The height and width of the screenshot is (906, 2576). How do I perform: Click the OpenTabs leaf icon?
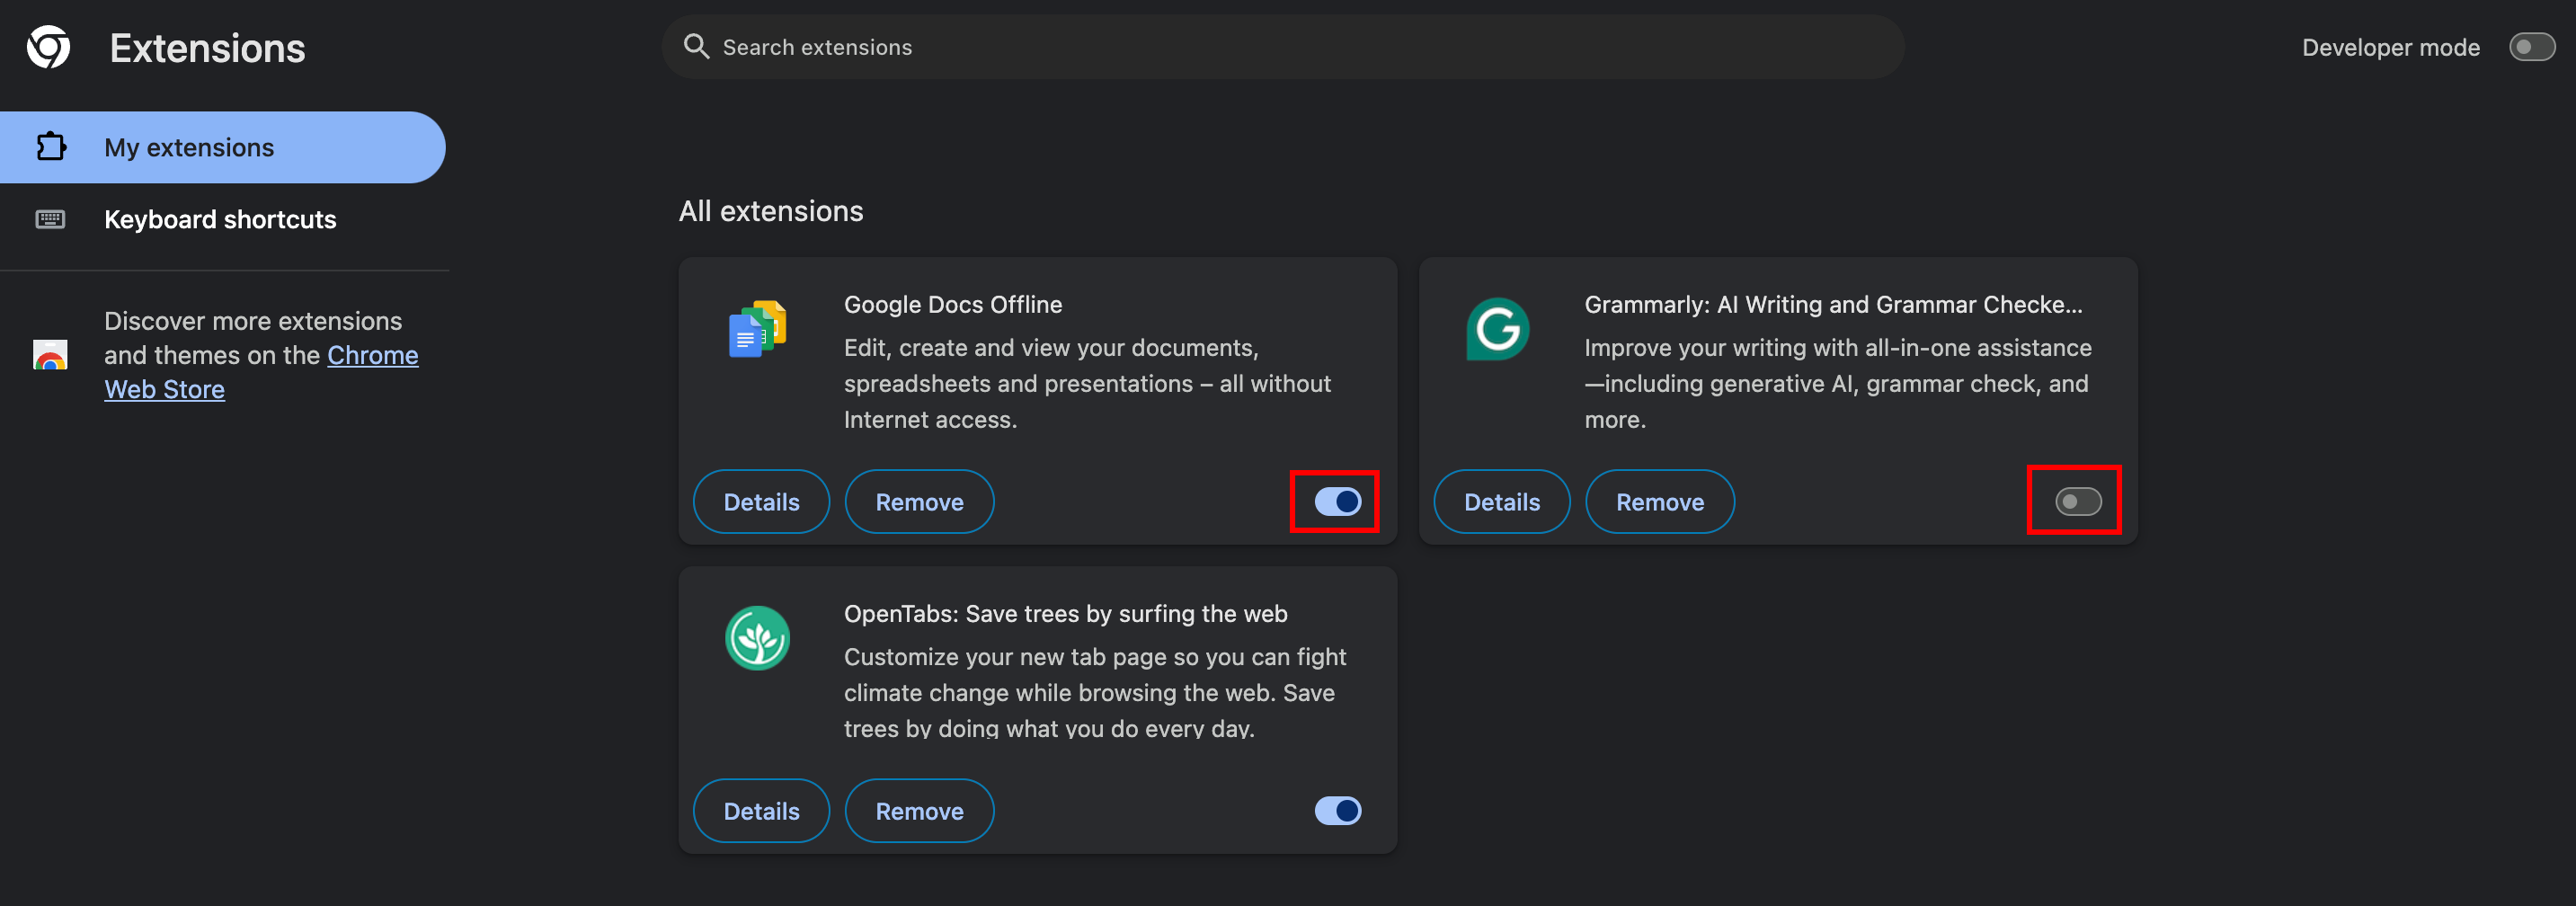[x=757, y=638]
